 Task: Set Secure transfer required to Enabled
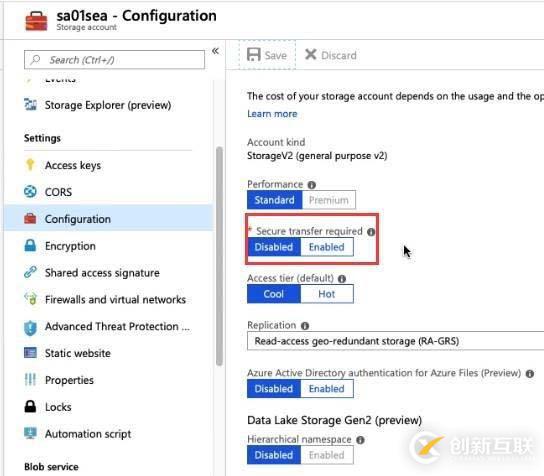[x=327, y=247]
